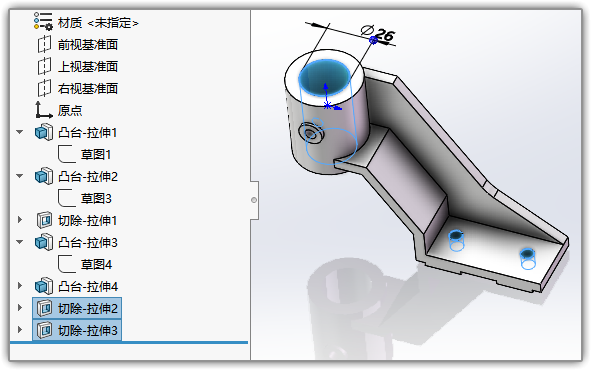Click the rollback bar below 切除-拉伸3
This screenshot has width=591, height=370.
point(129,342)
